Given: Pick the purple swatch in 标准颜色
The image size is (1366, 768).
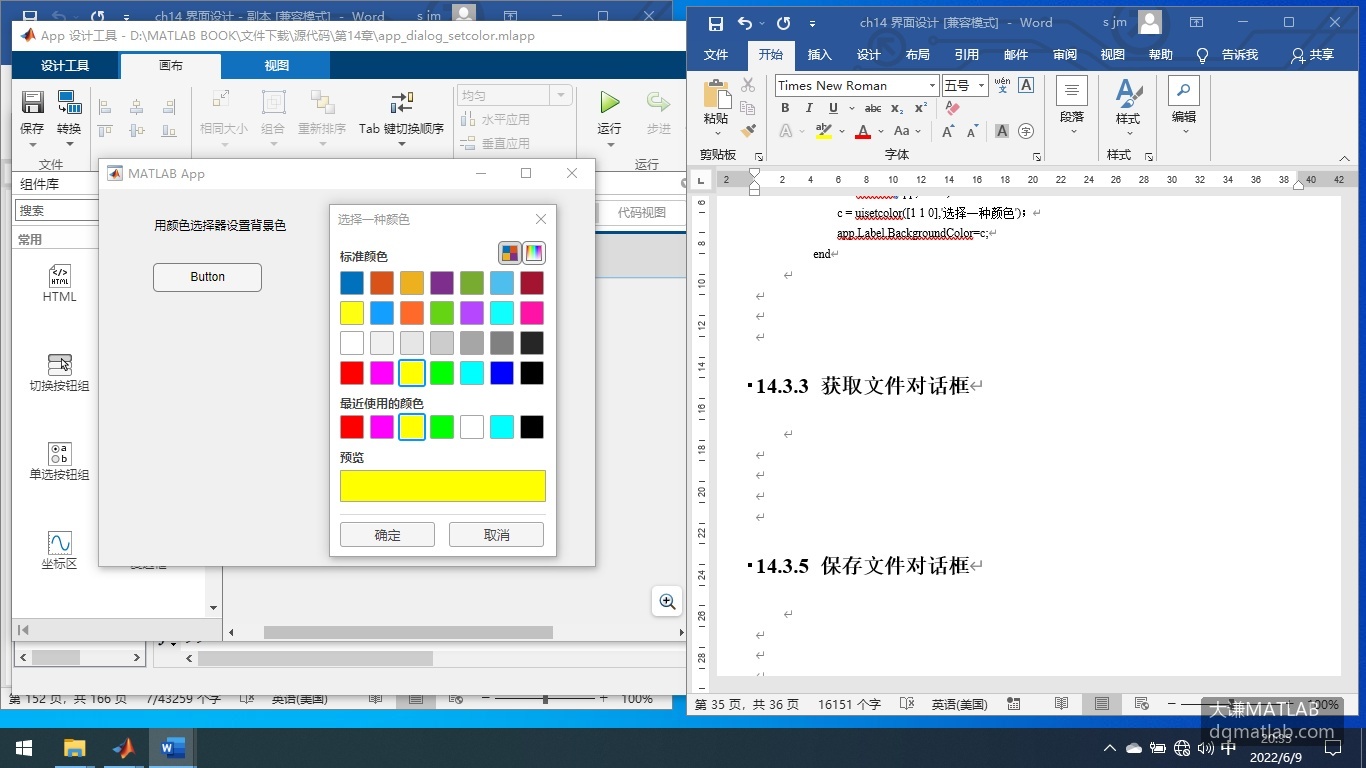Looking at the screenshot, I should tap(442, 283).
